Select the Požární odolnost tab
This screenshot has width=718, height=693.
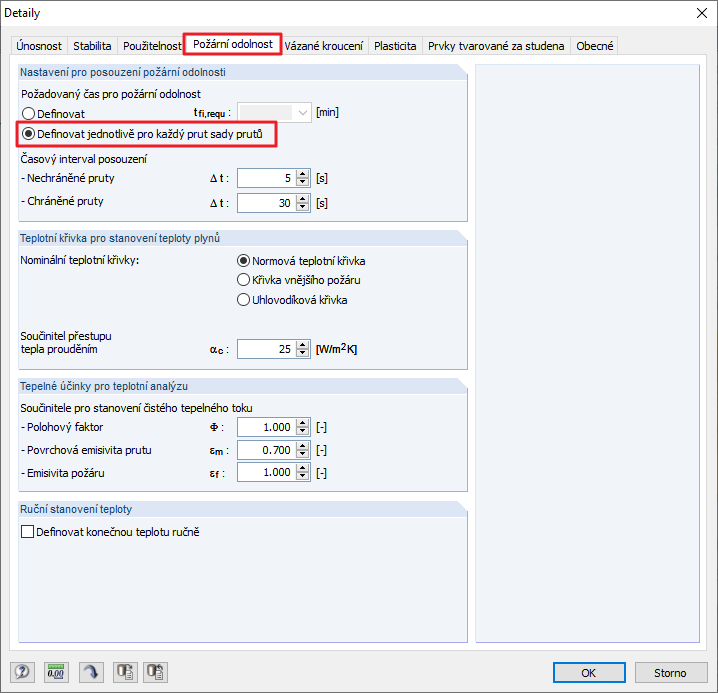tap(233, 44)
